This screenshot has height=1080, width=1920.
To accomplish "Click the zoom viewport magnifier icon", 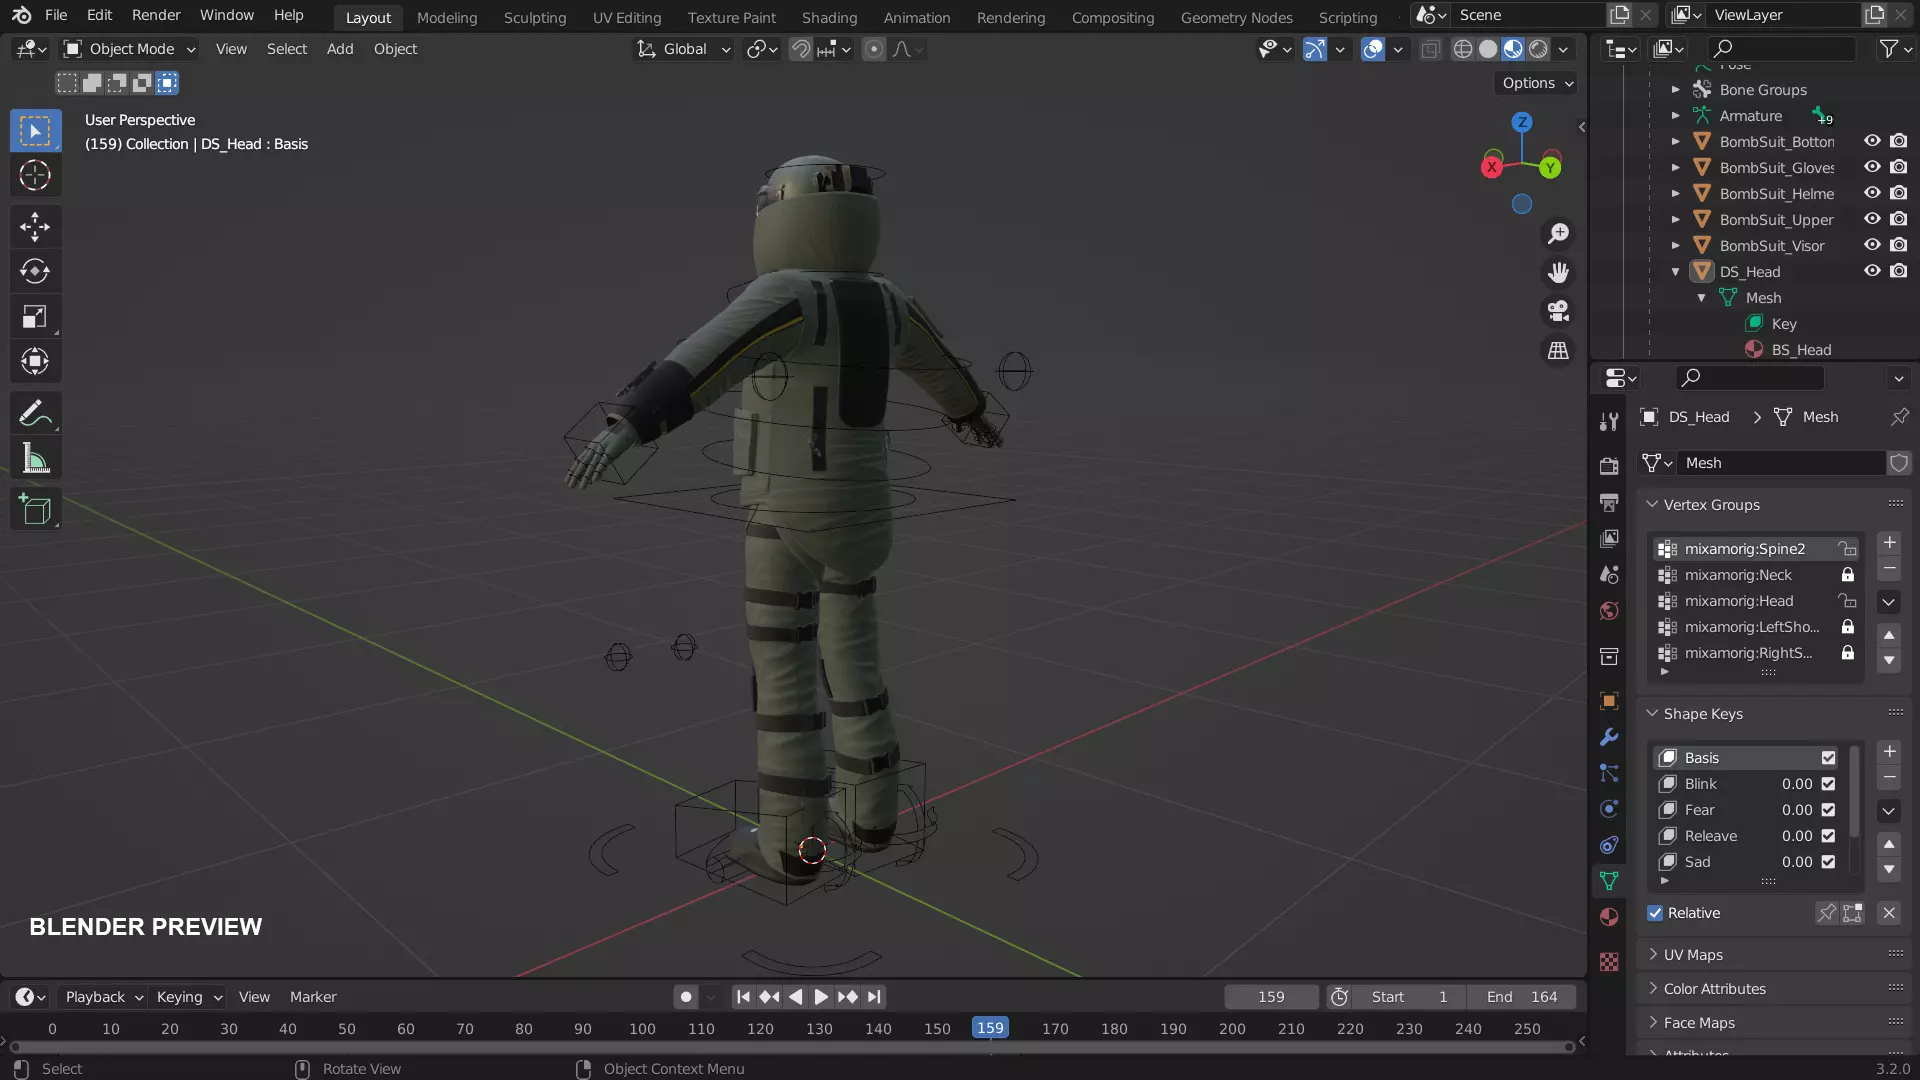I will tap(1558, 234).
